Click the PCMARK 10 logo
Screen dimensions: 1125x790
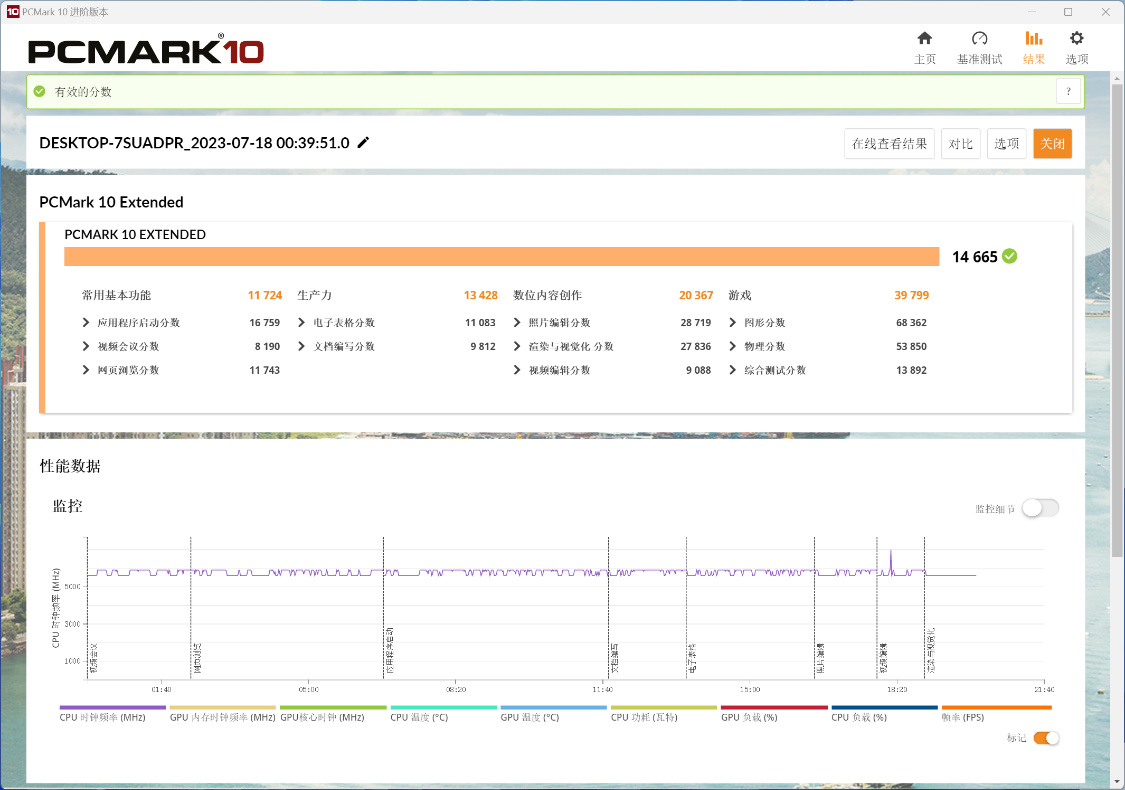pyautogui.click(x=146, y=50)
